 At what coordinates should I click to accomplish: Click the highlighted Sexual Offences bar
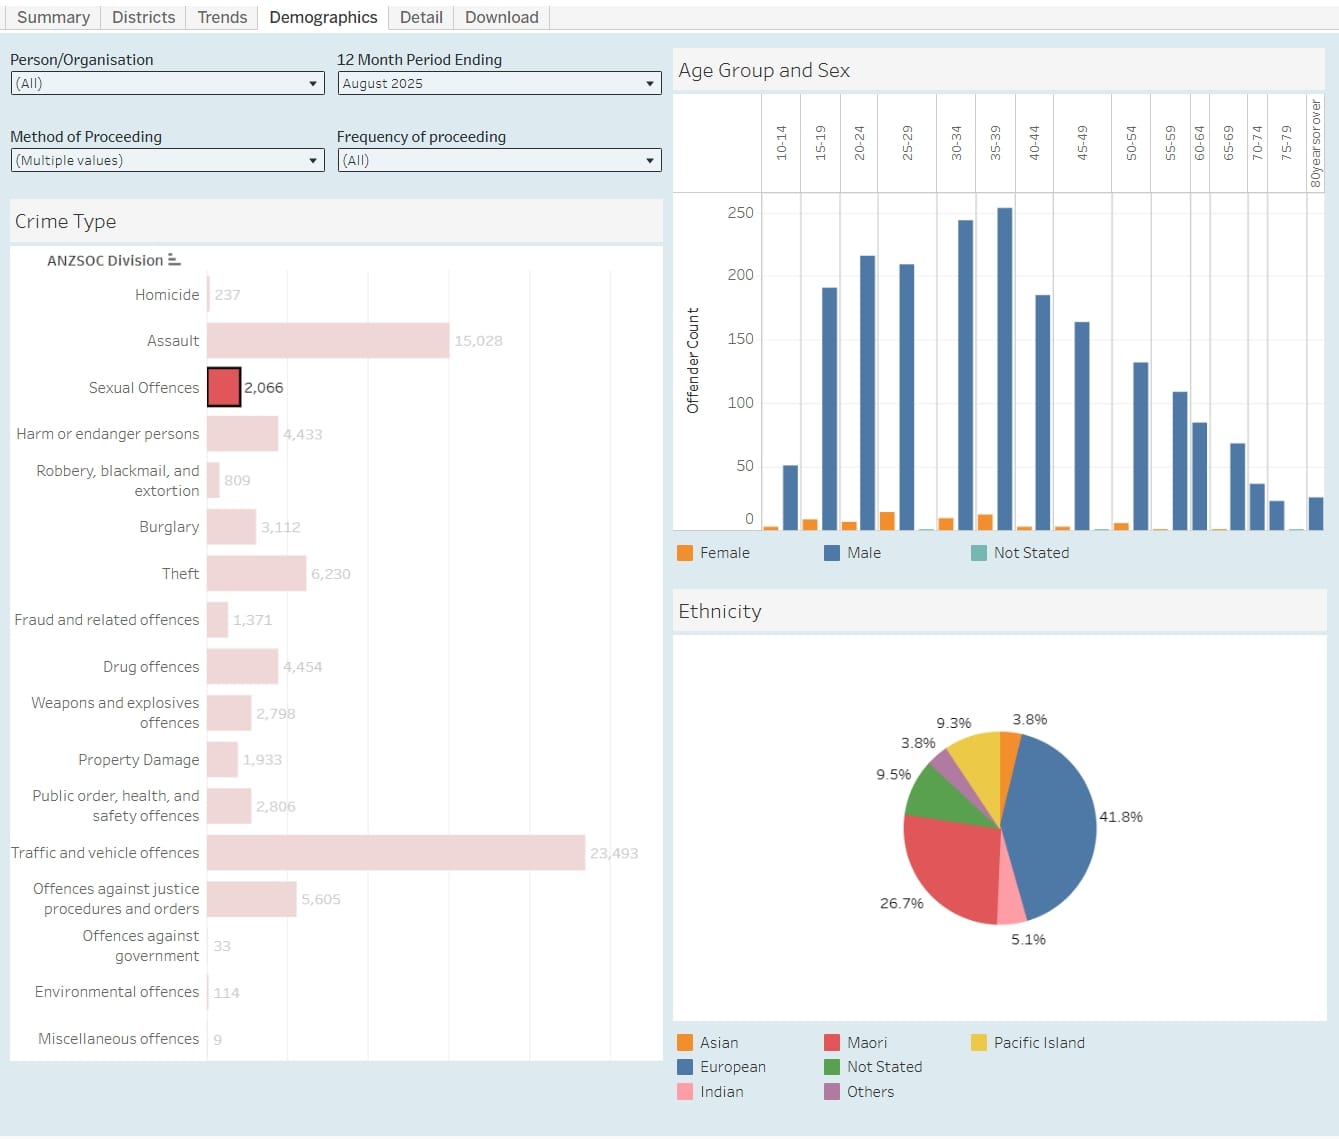[224, 387]
